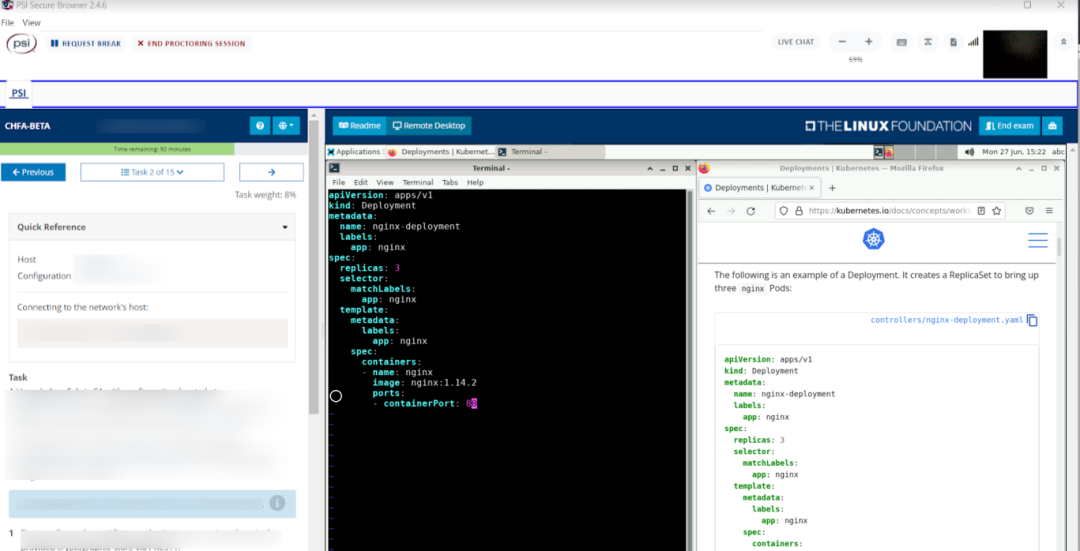Click the Firefox logo in title bar
The width and height of the screenshot is (1080, 551).
[704, 167]
